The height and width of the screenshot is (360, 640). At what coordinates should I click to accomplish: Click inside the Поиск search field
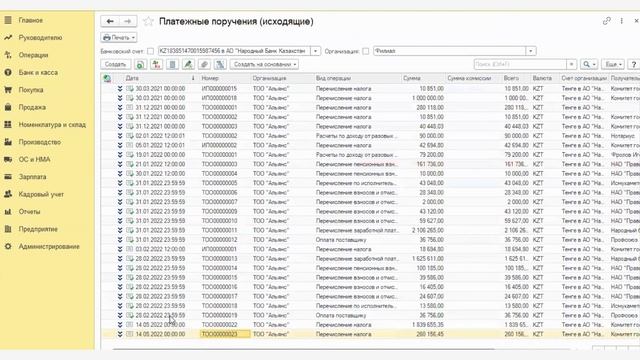[x=520, y=64]
